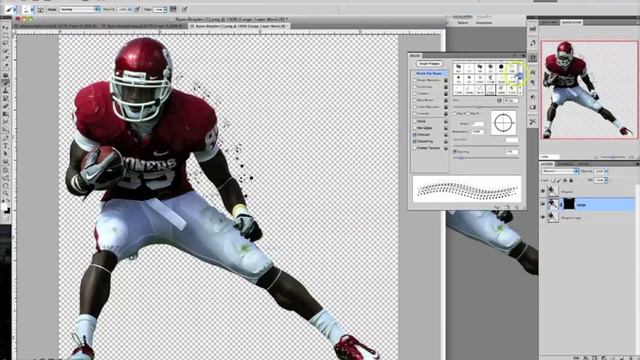Click the Navigator zoom slider
Image resolution: width=640 pixels, height=360 pixels.
(x=613, y=157)
